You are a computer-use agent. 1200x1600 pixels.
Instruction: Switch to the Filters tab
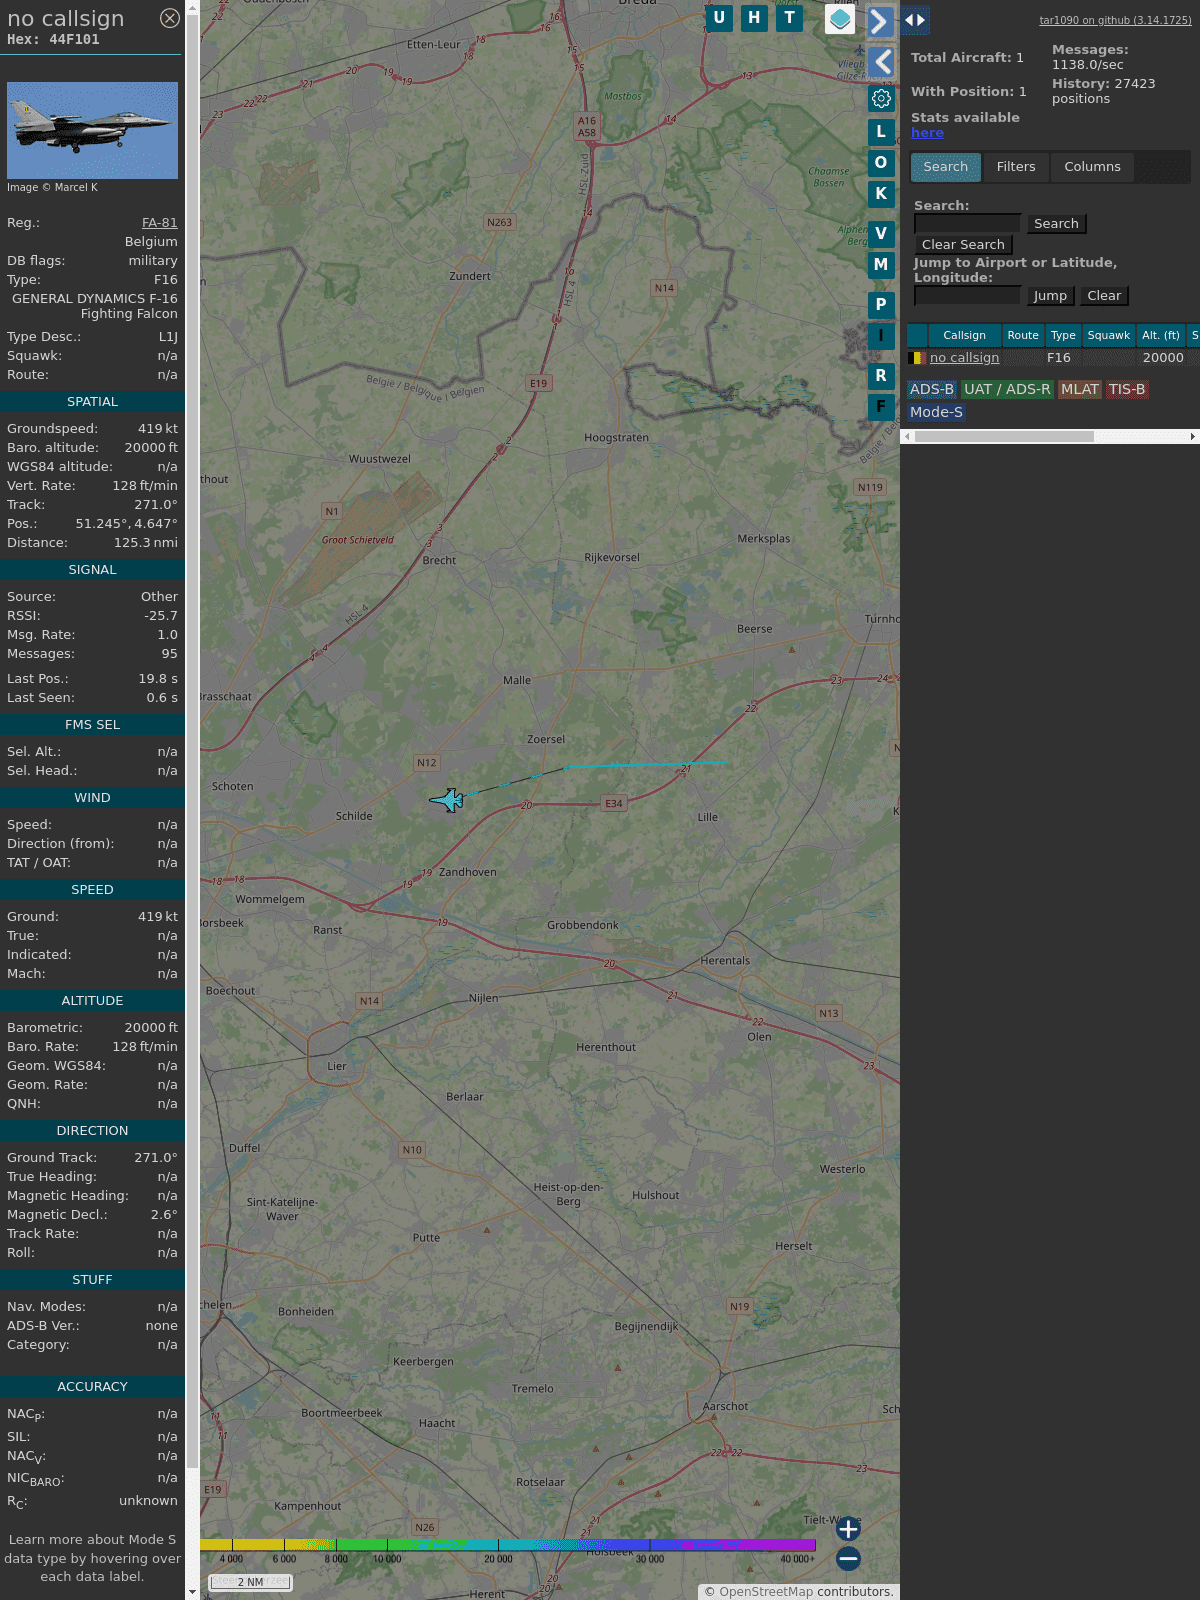click(x=1016, y=167)
